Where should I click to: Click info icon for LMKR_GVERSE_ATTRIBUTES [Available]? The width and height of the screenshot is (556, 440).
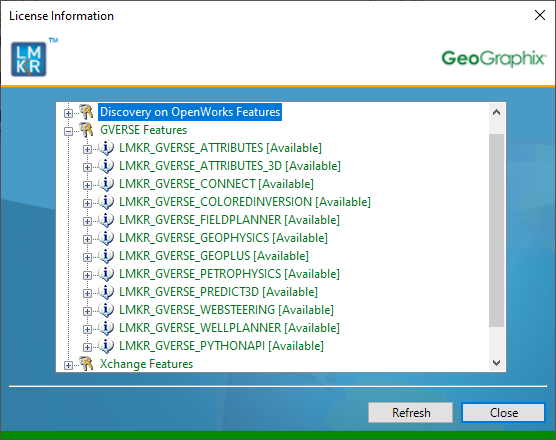[106, 148]
